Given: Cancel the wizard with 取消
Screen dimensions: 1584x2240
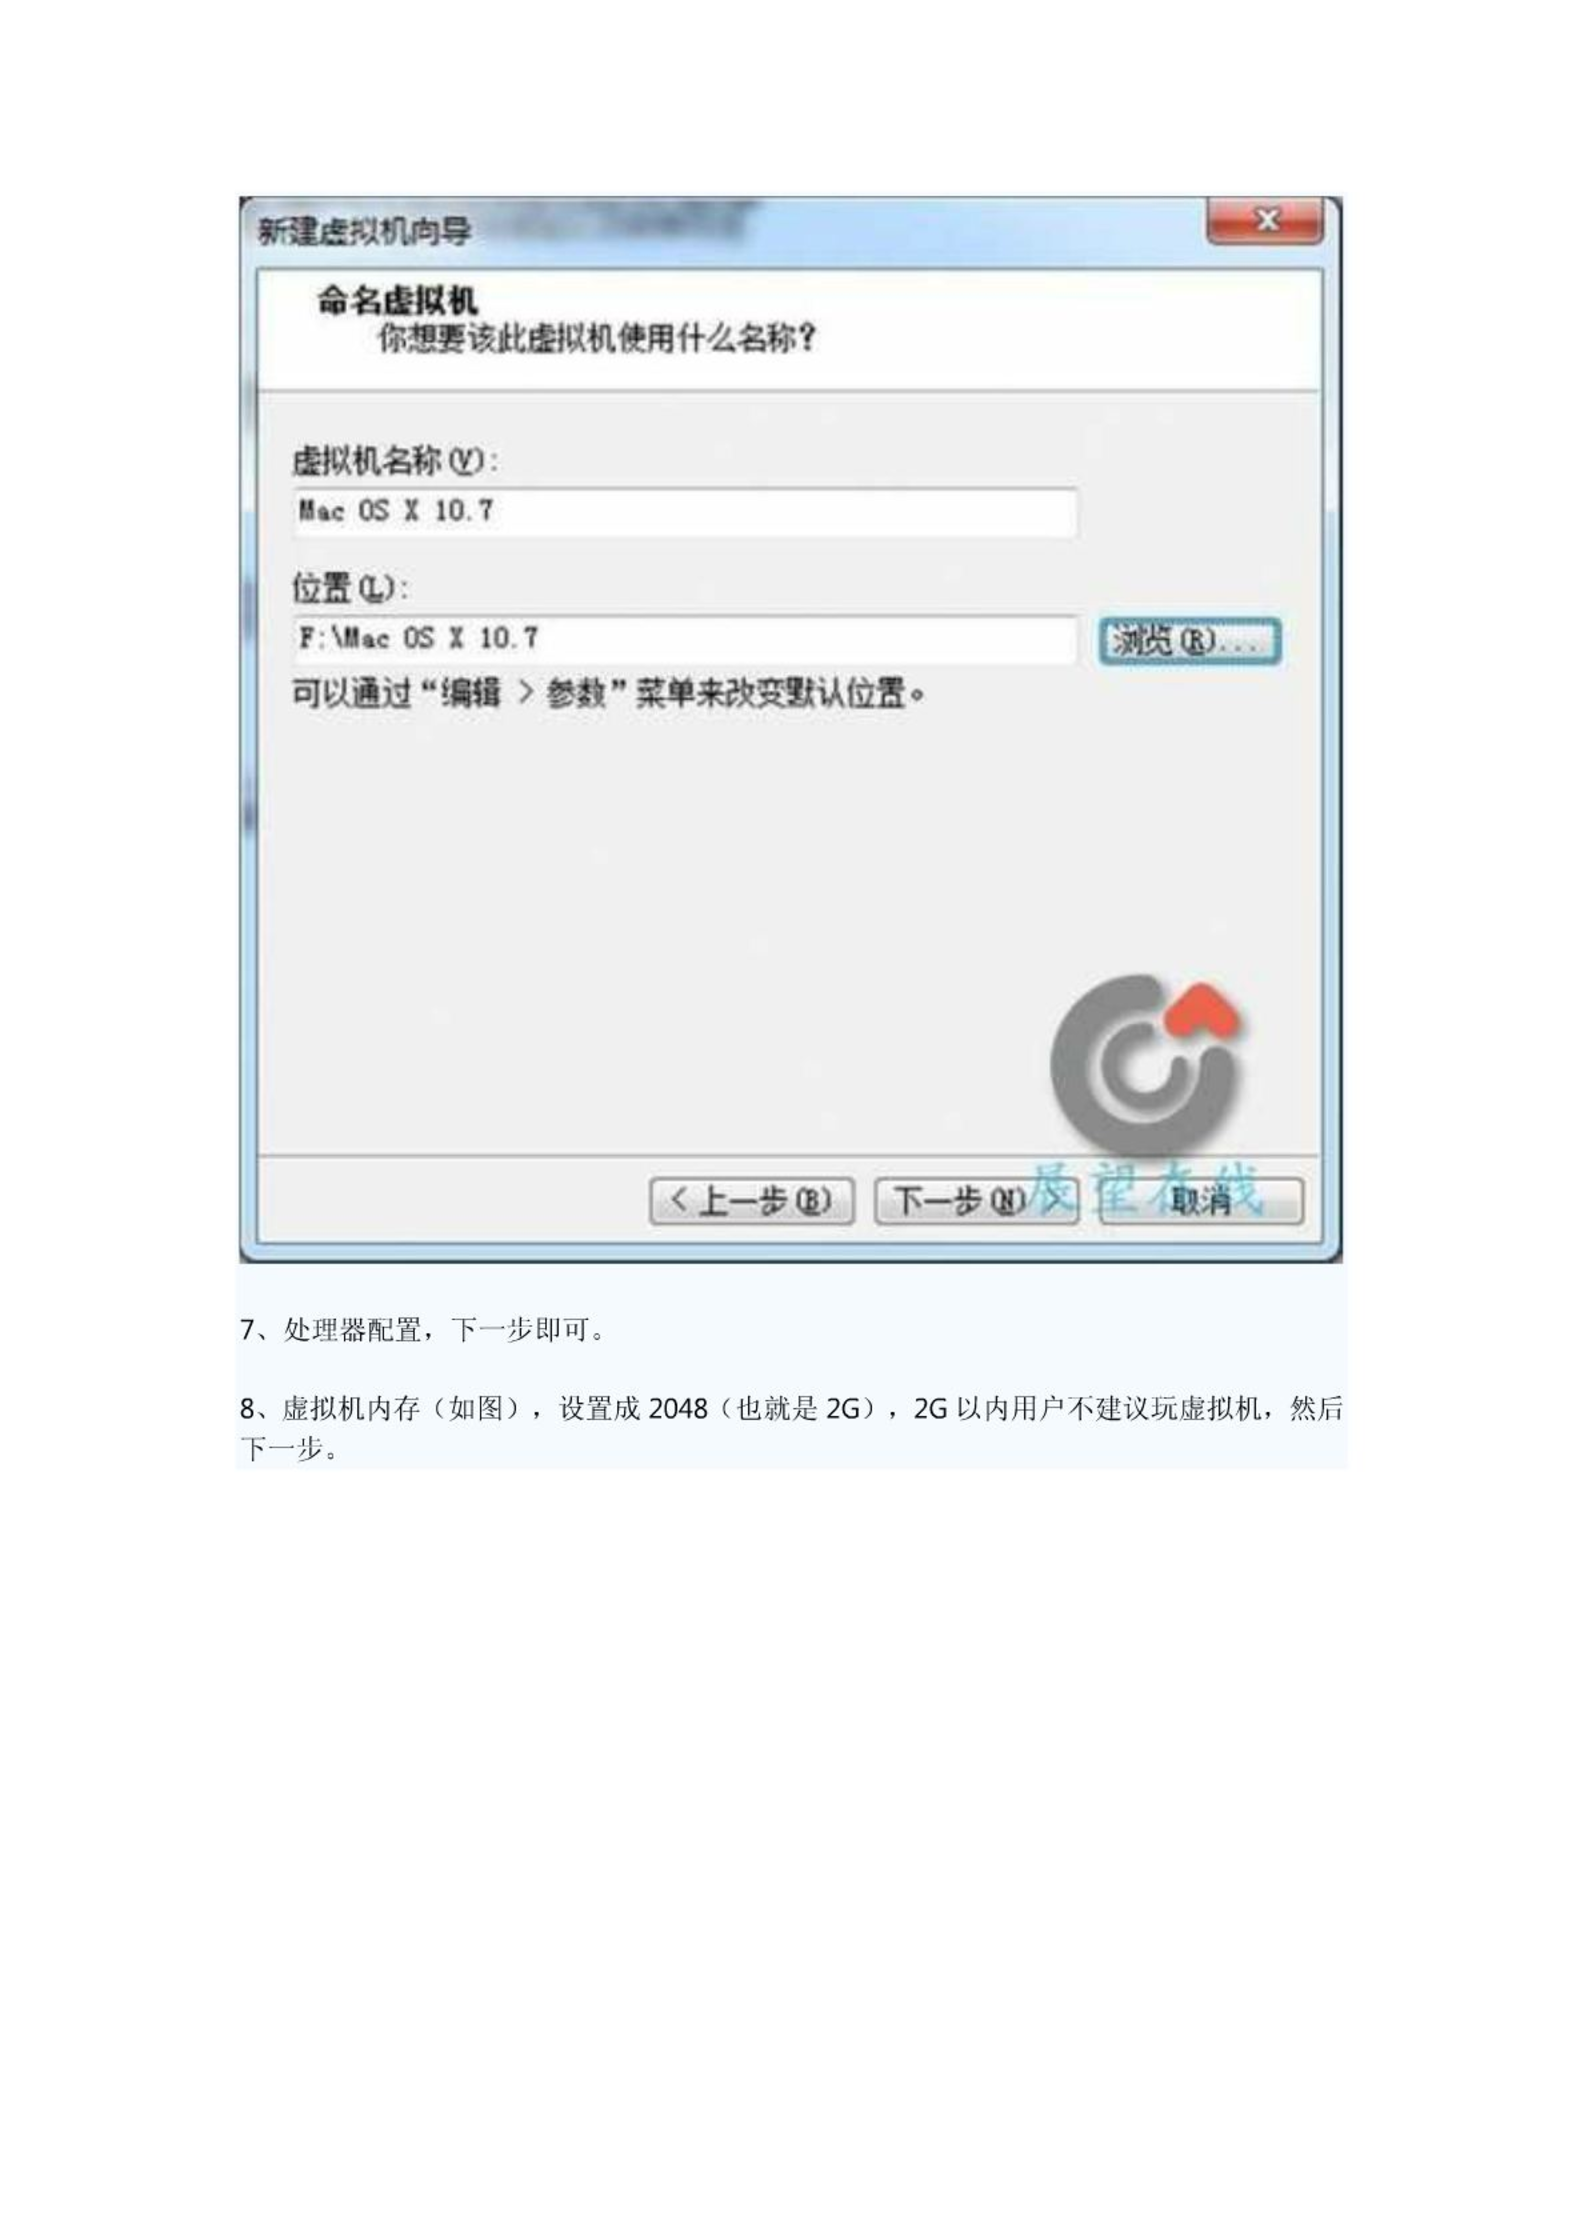Looking at the screenshot, I should 1201,1200.
